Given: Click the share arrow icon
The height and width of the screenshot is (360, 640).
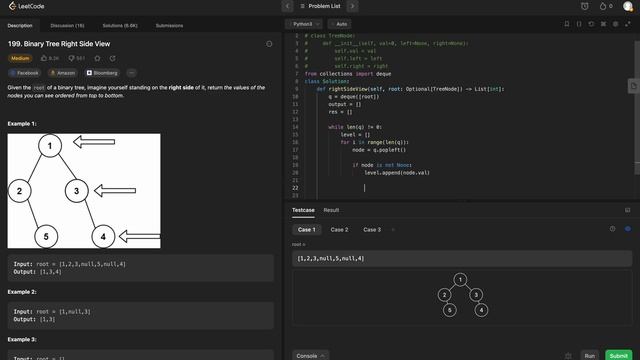Looking at the screenshot, I should point(113,58).
